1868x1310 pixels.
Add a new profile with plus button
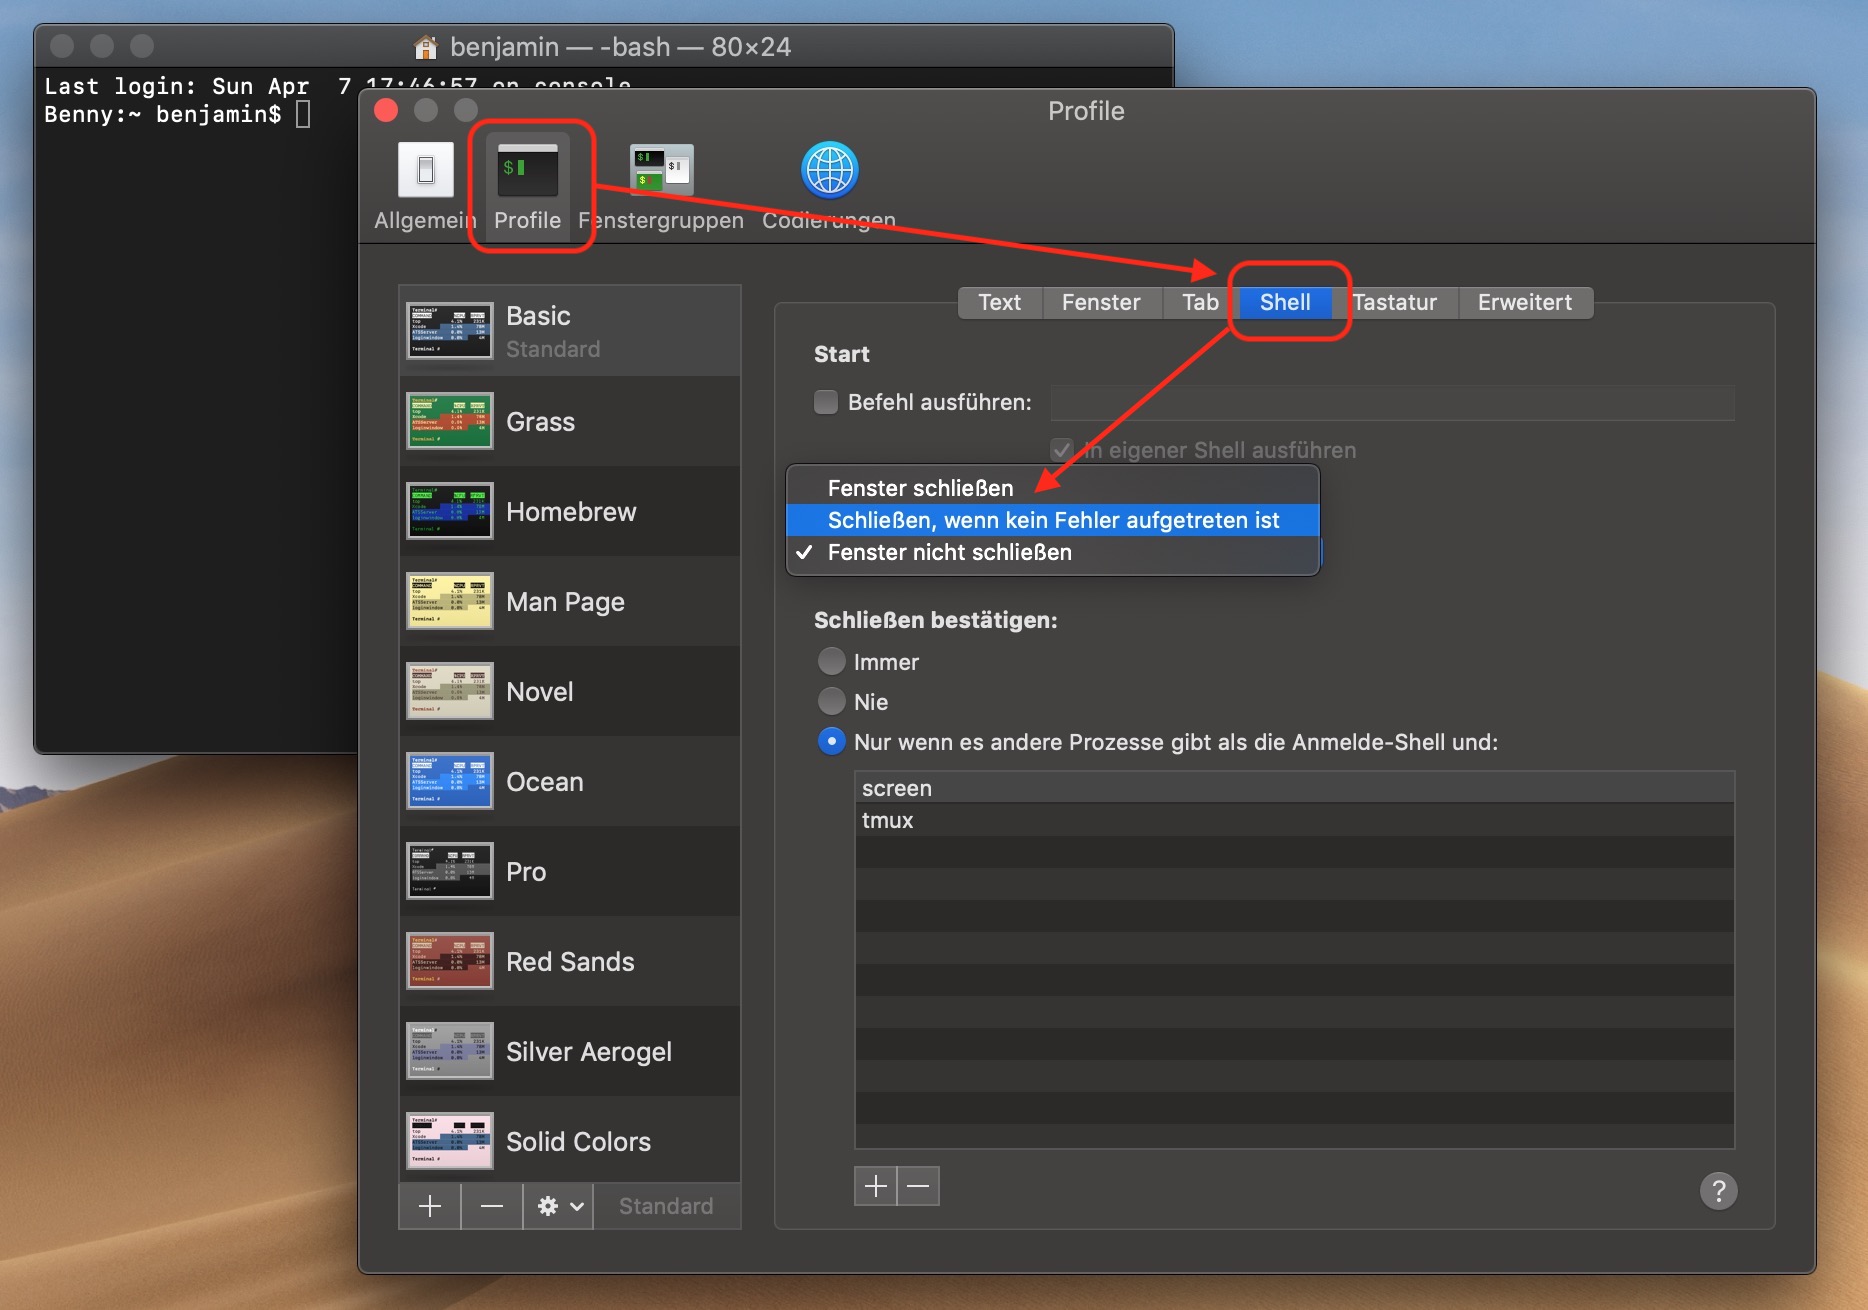(x=430, y=1206)
